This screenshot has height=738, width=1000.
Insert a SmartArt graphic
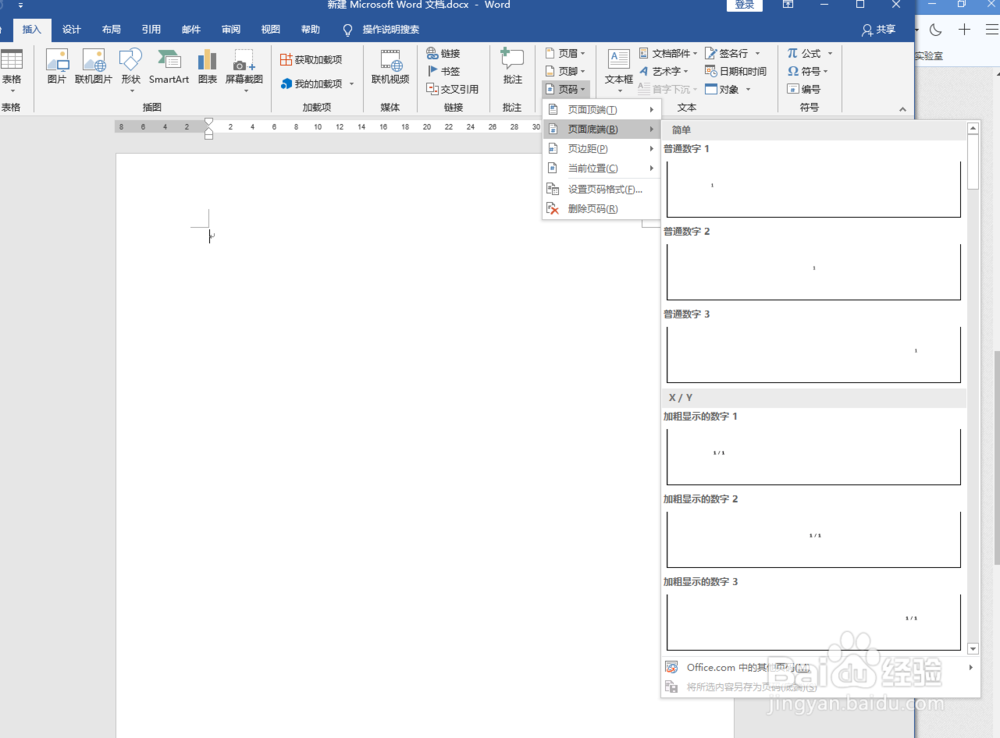[x=169, y=67]
